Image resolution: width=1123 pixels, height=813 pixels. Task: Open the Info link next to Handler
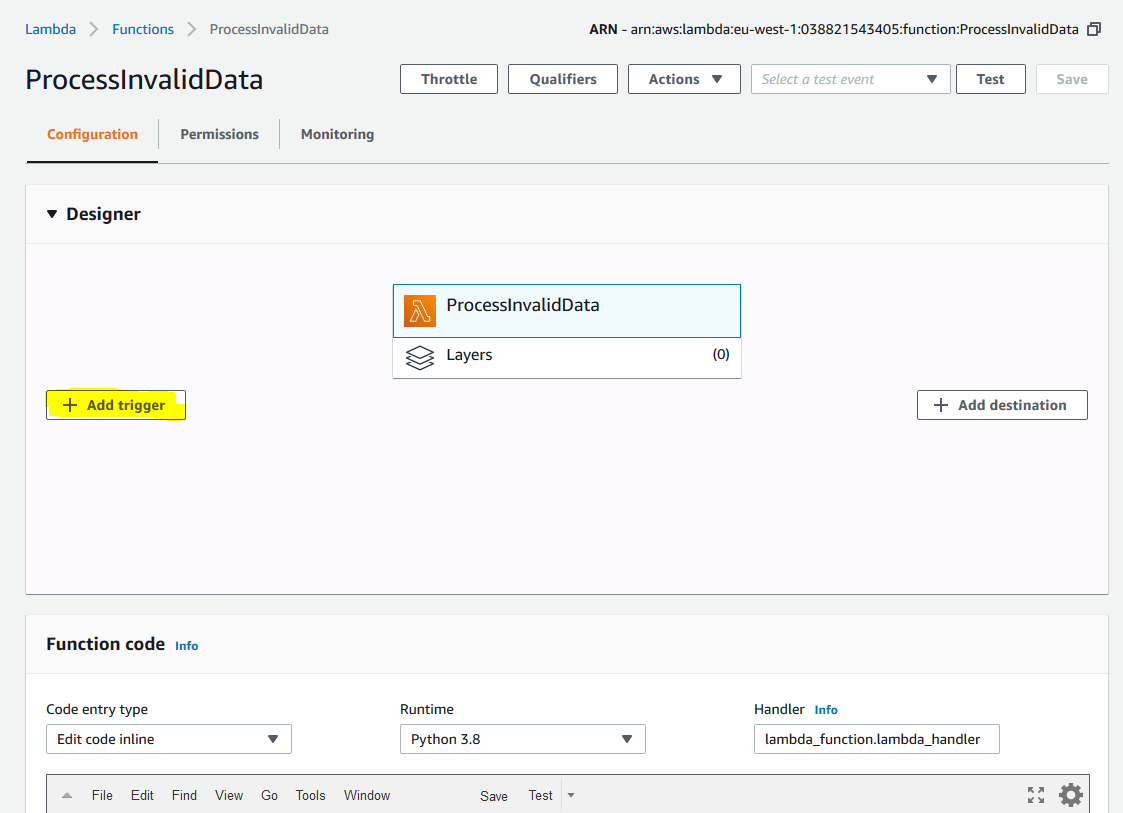(826, 709)
